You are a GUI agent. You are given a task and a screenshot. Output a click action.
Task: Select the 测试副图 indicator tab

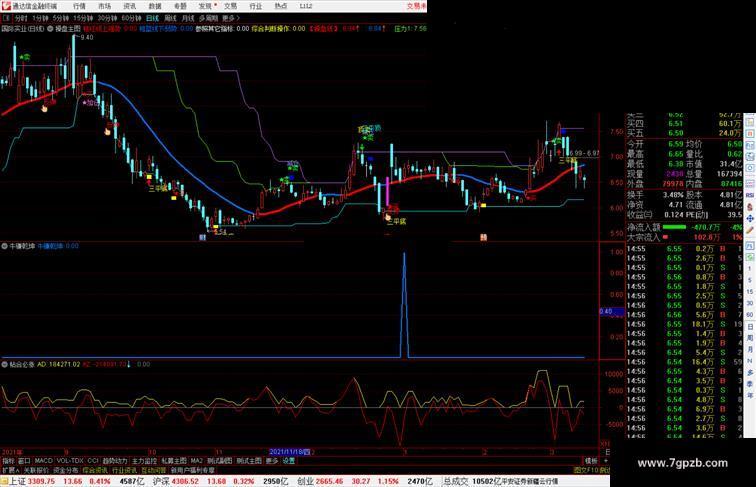coord(219,461)
